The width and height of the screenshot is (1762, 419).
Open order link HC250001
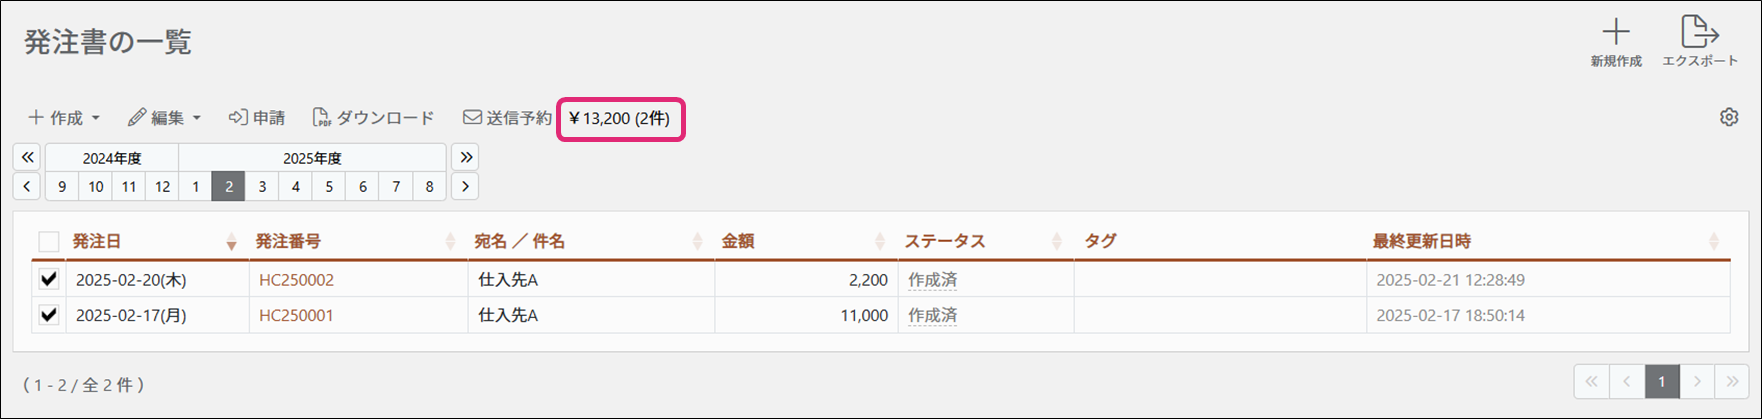(296, 316)
